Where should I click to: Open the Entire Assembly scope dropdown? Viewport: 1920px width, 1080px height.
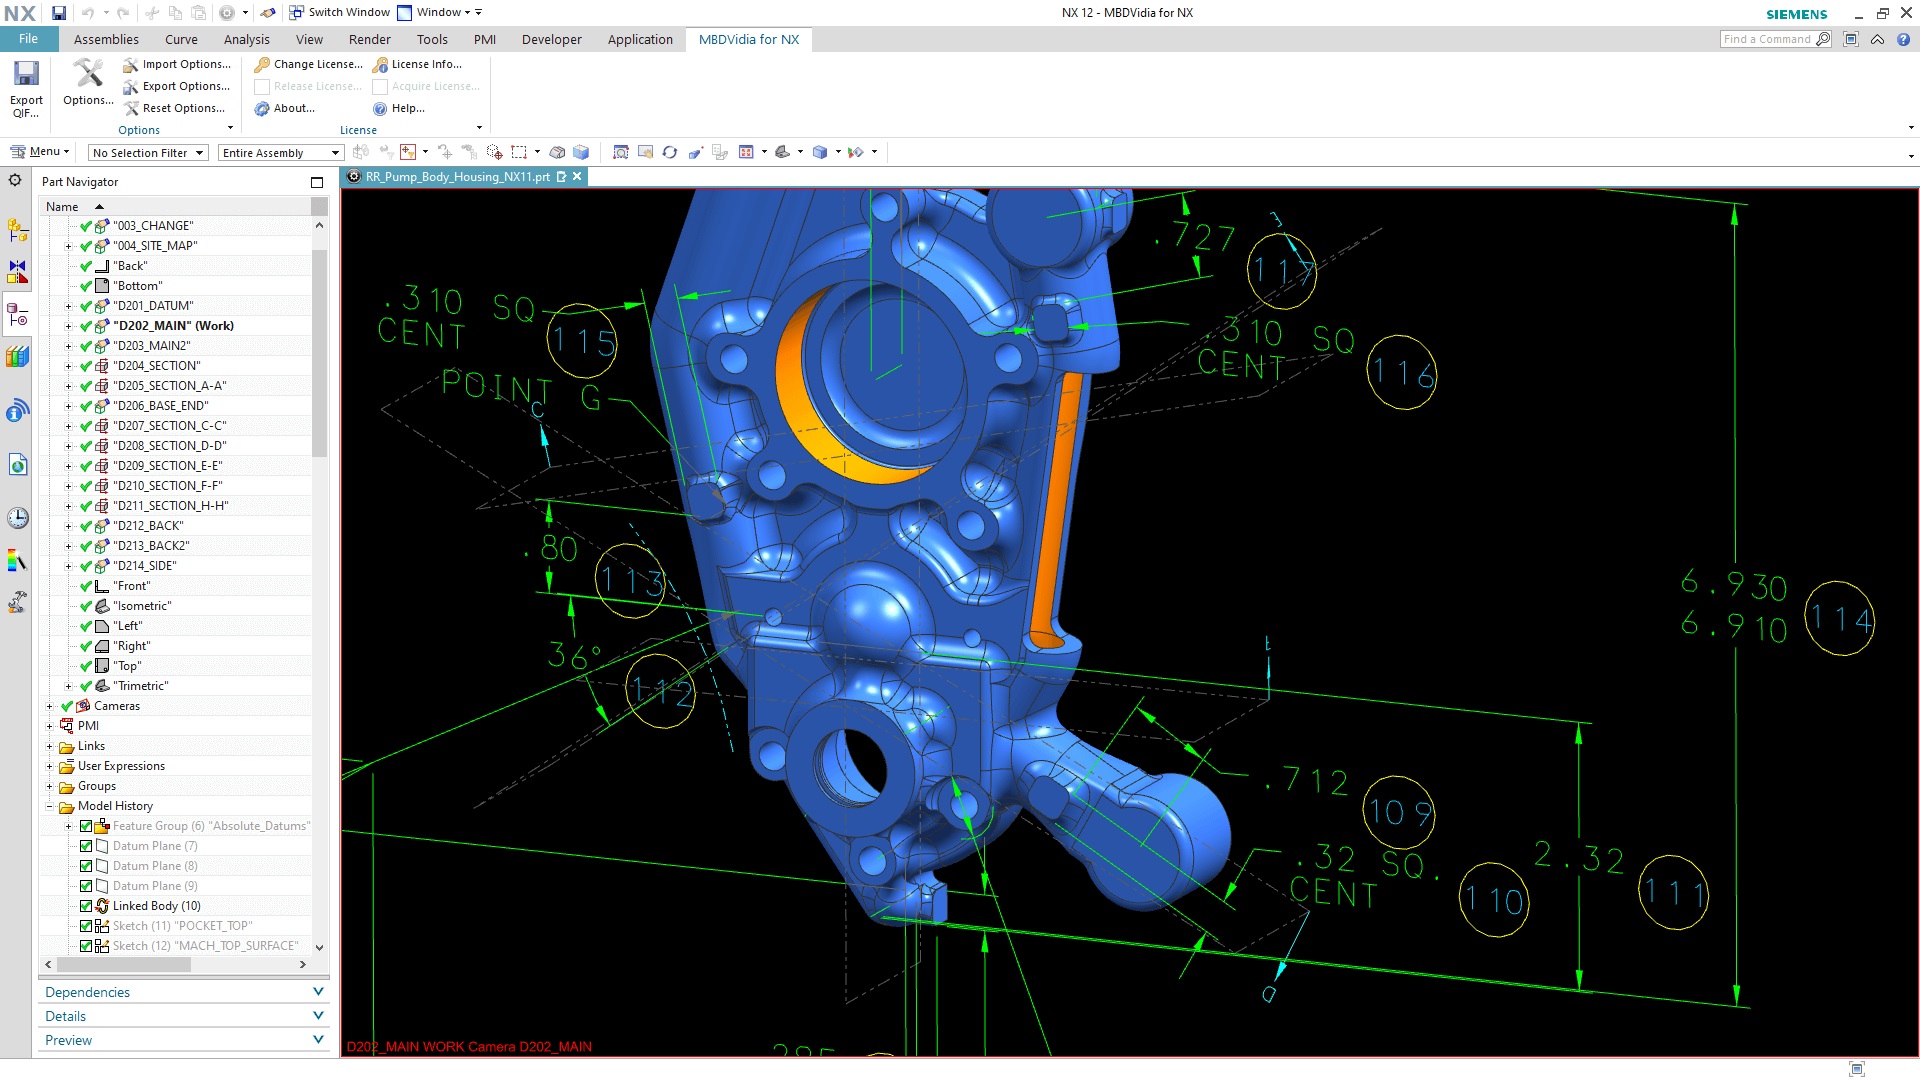[x=281, y=153]
